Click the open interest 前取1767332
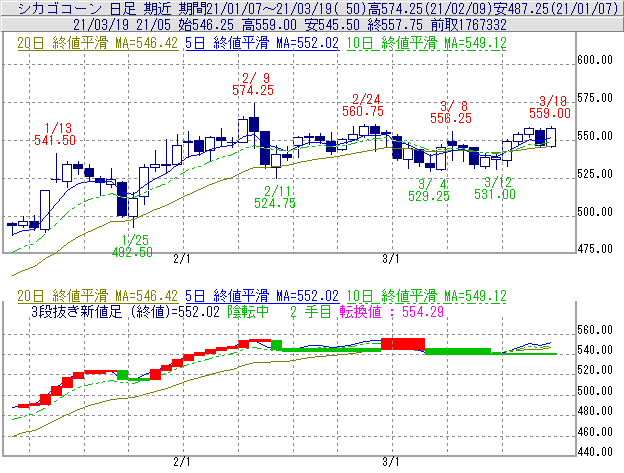The image size is (624, 473). tap(468, 25)
